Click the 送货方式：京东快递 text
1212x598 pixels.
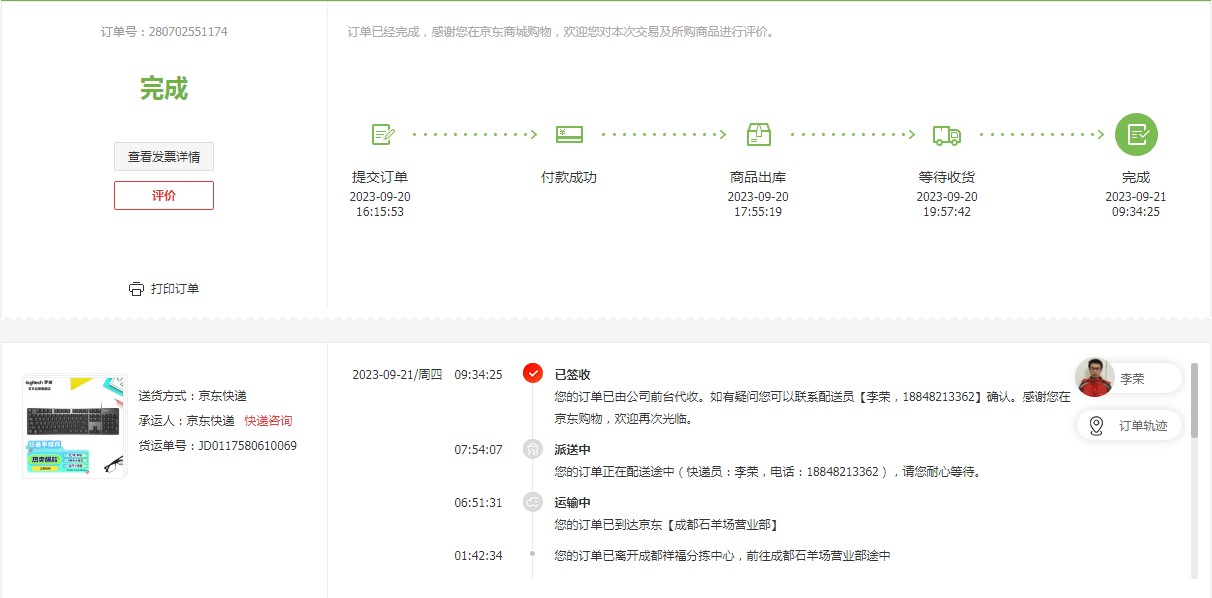pos(192,396)
